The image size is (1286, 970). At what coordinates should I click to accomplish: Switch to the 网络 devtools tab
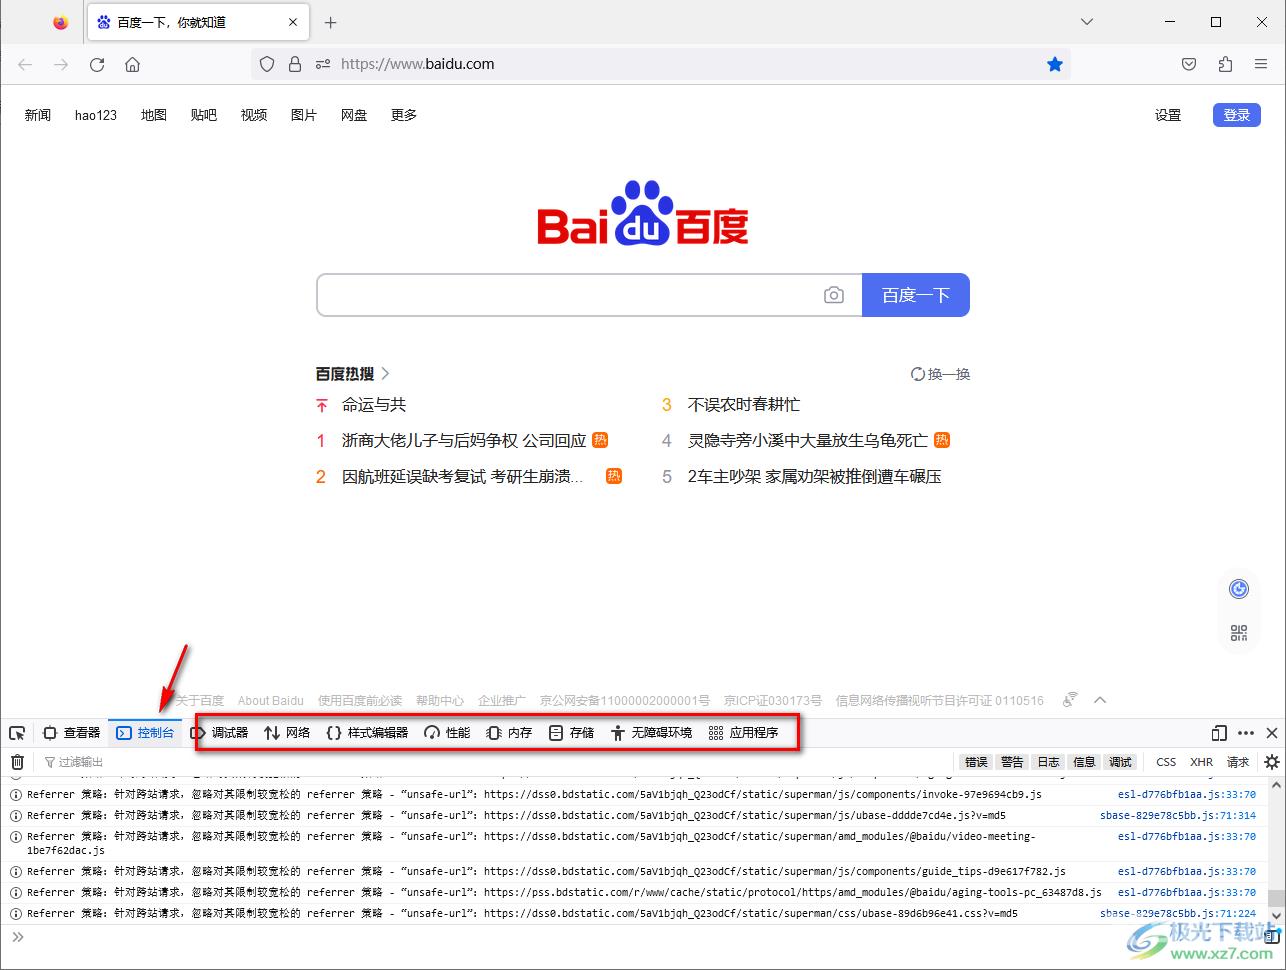coord(287,733)
